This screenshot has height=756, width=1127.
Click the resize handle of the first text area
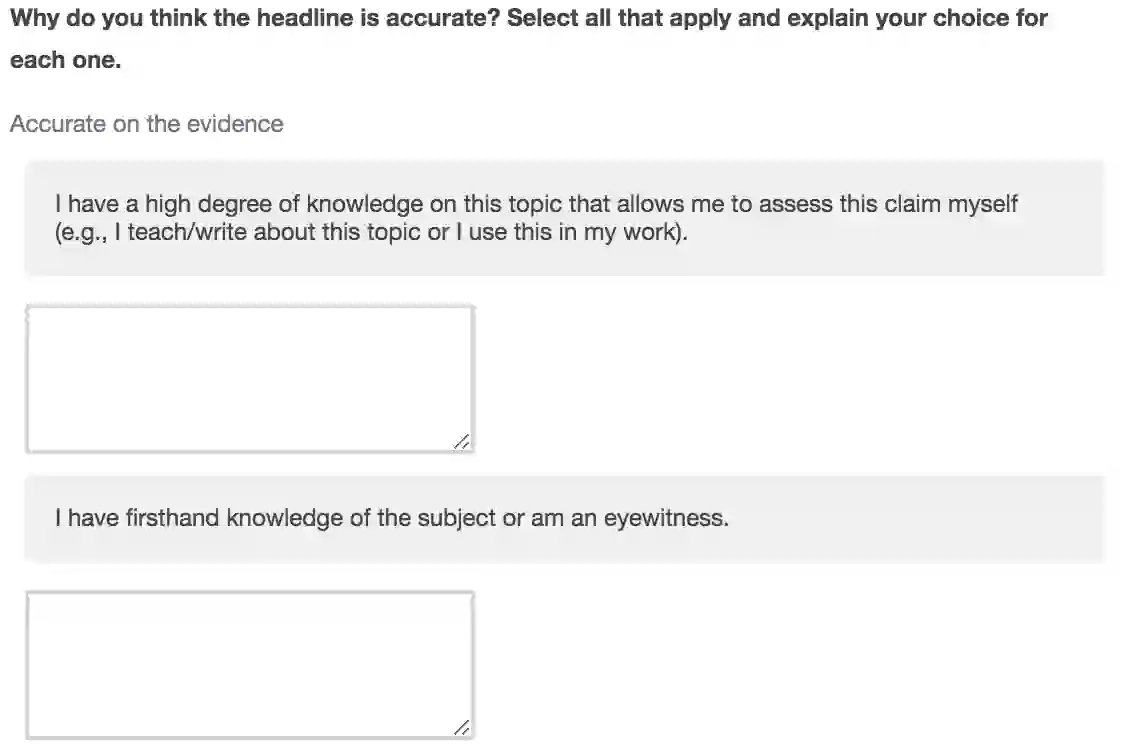coord(461,441)
